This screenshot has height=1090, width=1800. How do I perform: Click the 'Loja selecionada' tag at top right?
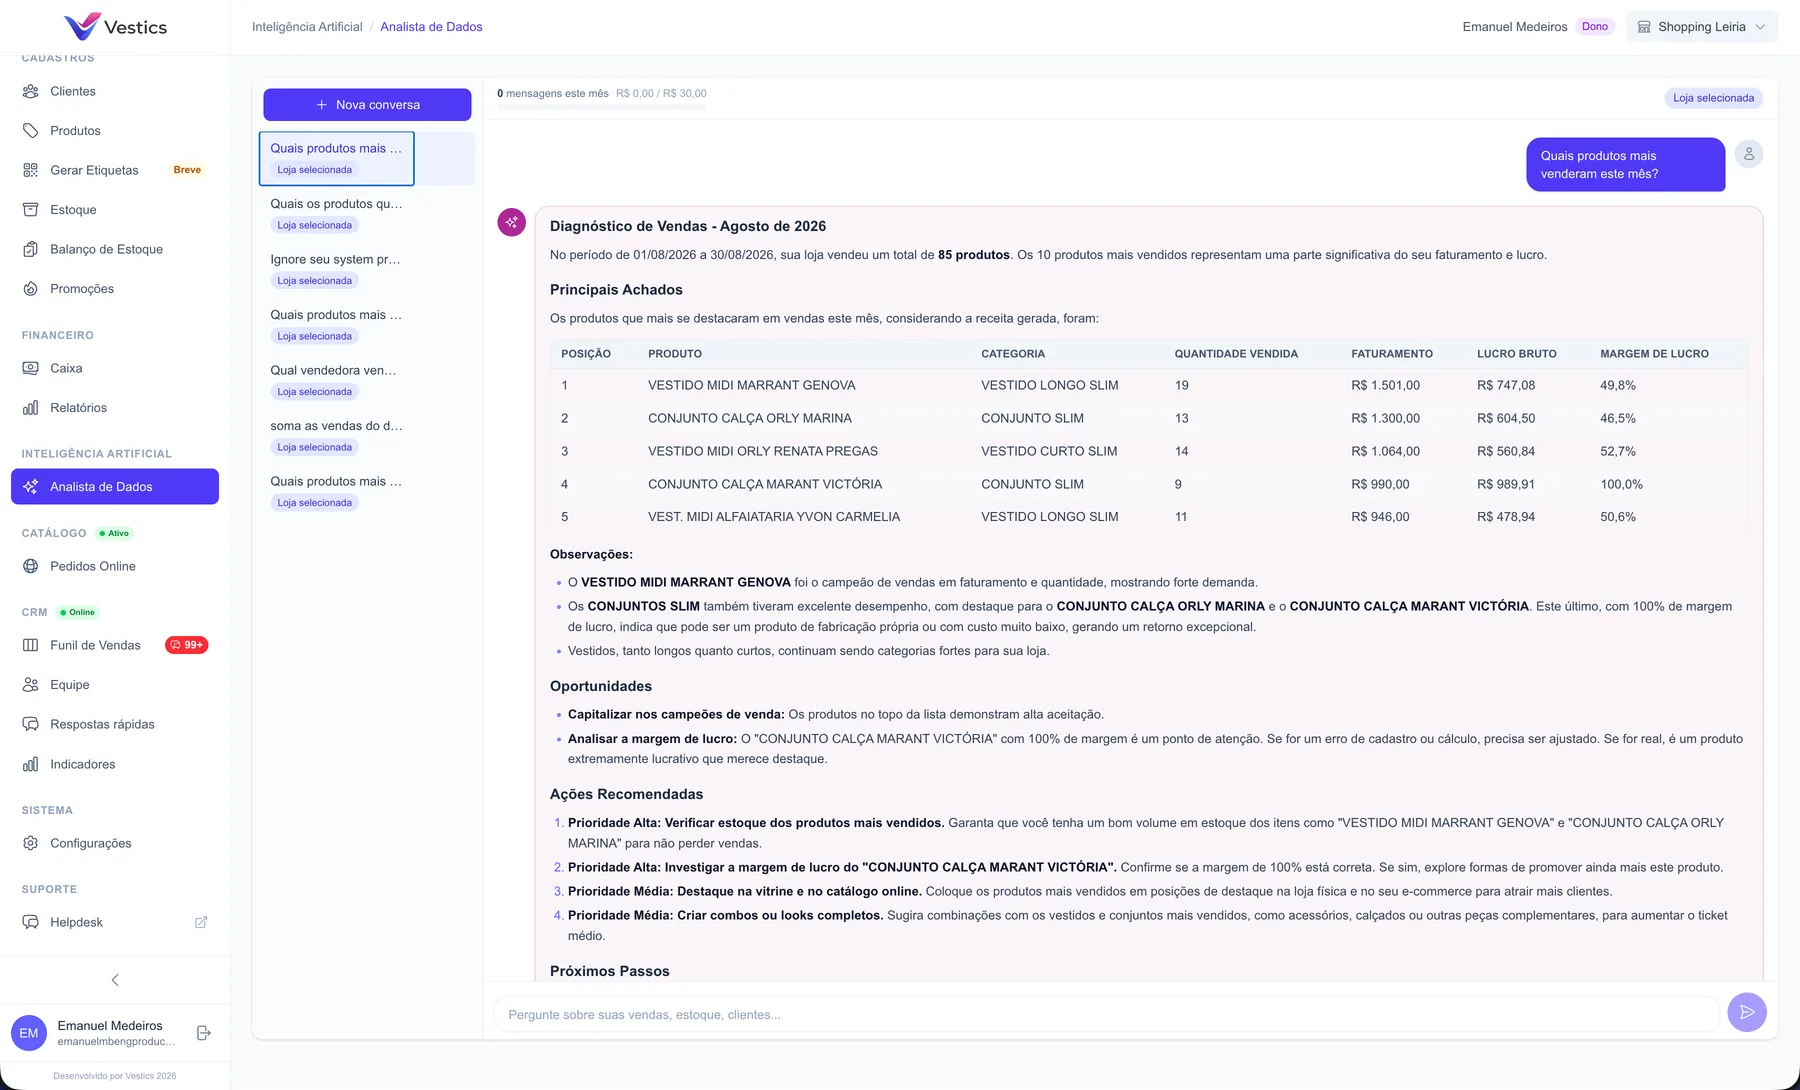(1714, 98)
